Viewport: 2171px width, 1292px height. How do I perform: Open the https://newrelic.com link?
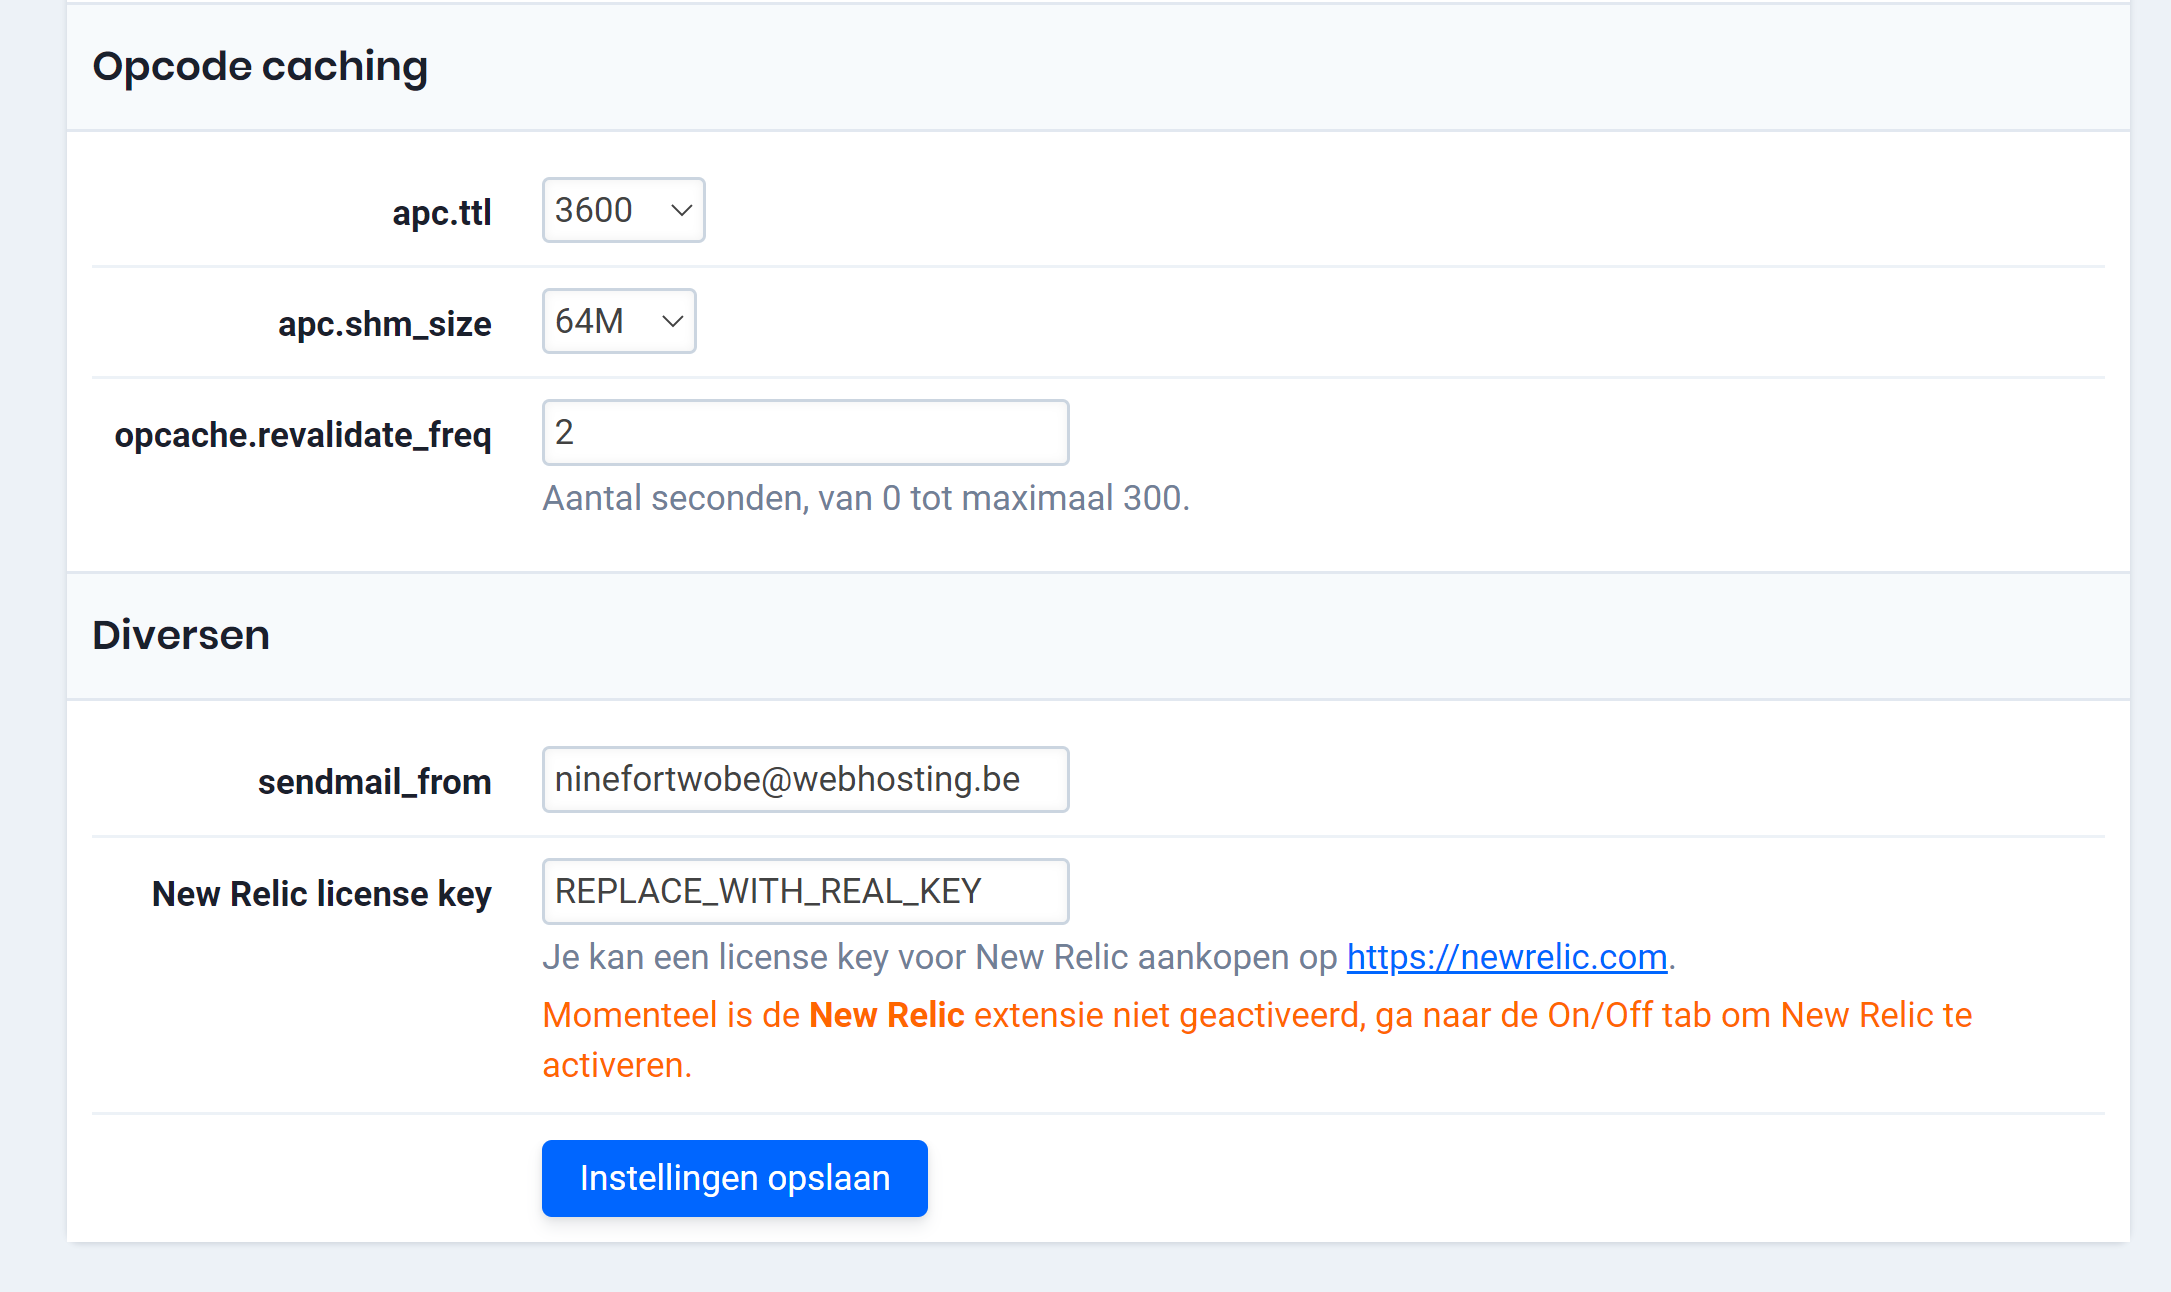1506,957
